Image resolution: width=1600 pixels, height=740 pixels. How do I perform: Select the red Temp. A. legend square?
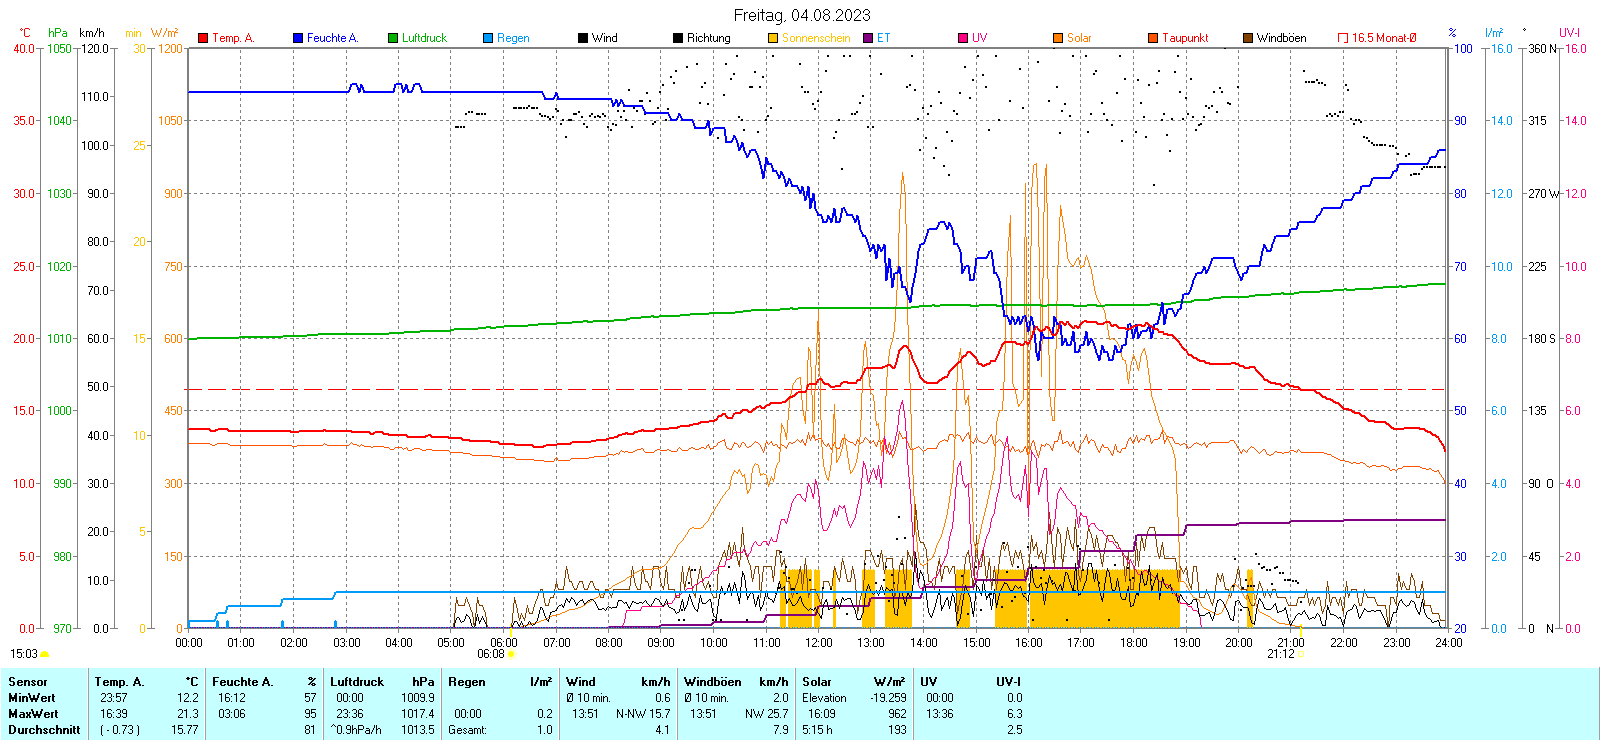pyautogui.click(x=203, y=38)
